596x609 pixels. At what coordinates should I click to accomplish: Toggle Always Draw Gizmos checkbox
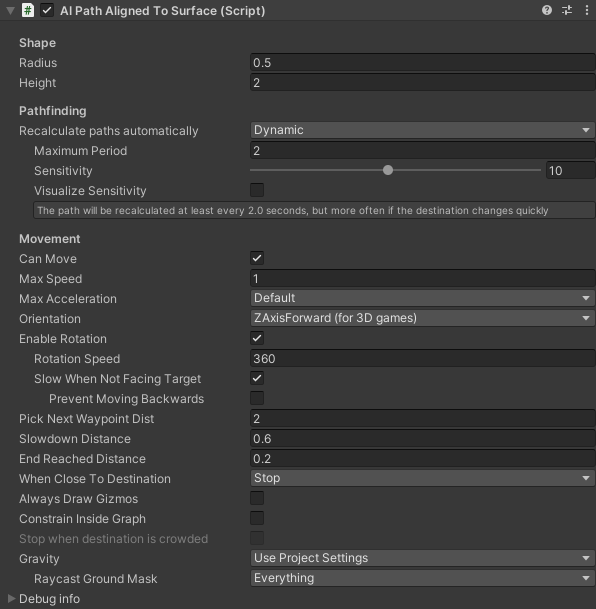tap(257, 498)
